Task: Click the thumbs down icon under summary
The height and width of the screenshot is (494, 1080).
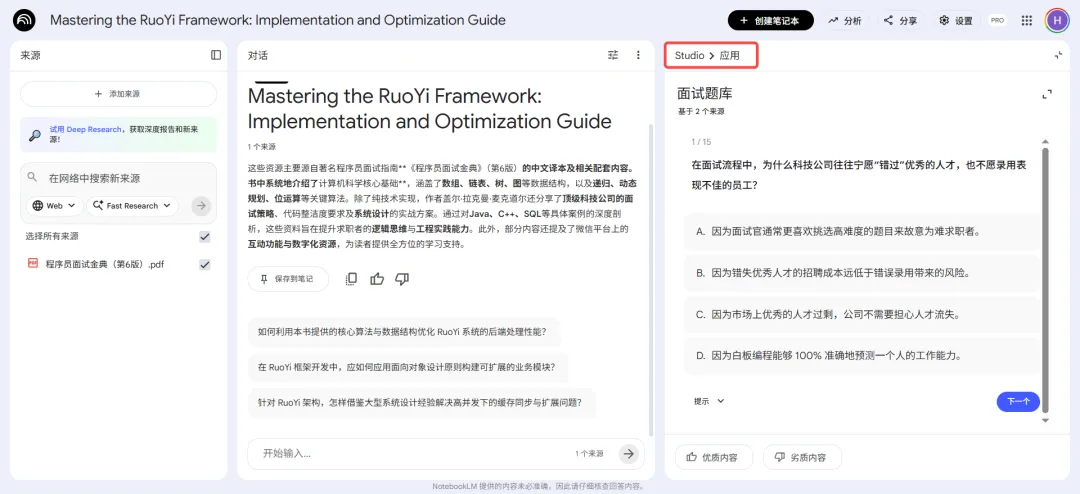Action: (x=402, y=279)
